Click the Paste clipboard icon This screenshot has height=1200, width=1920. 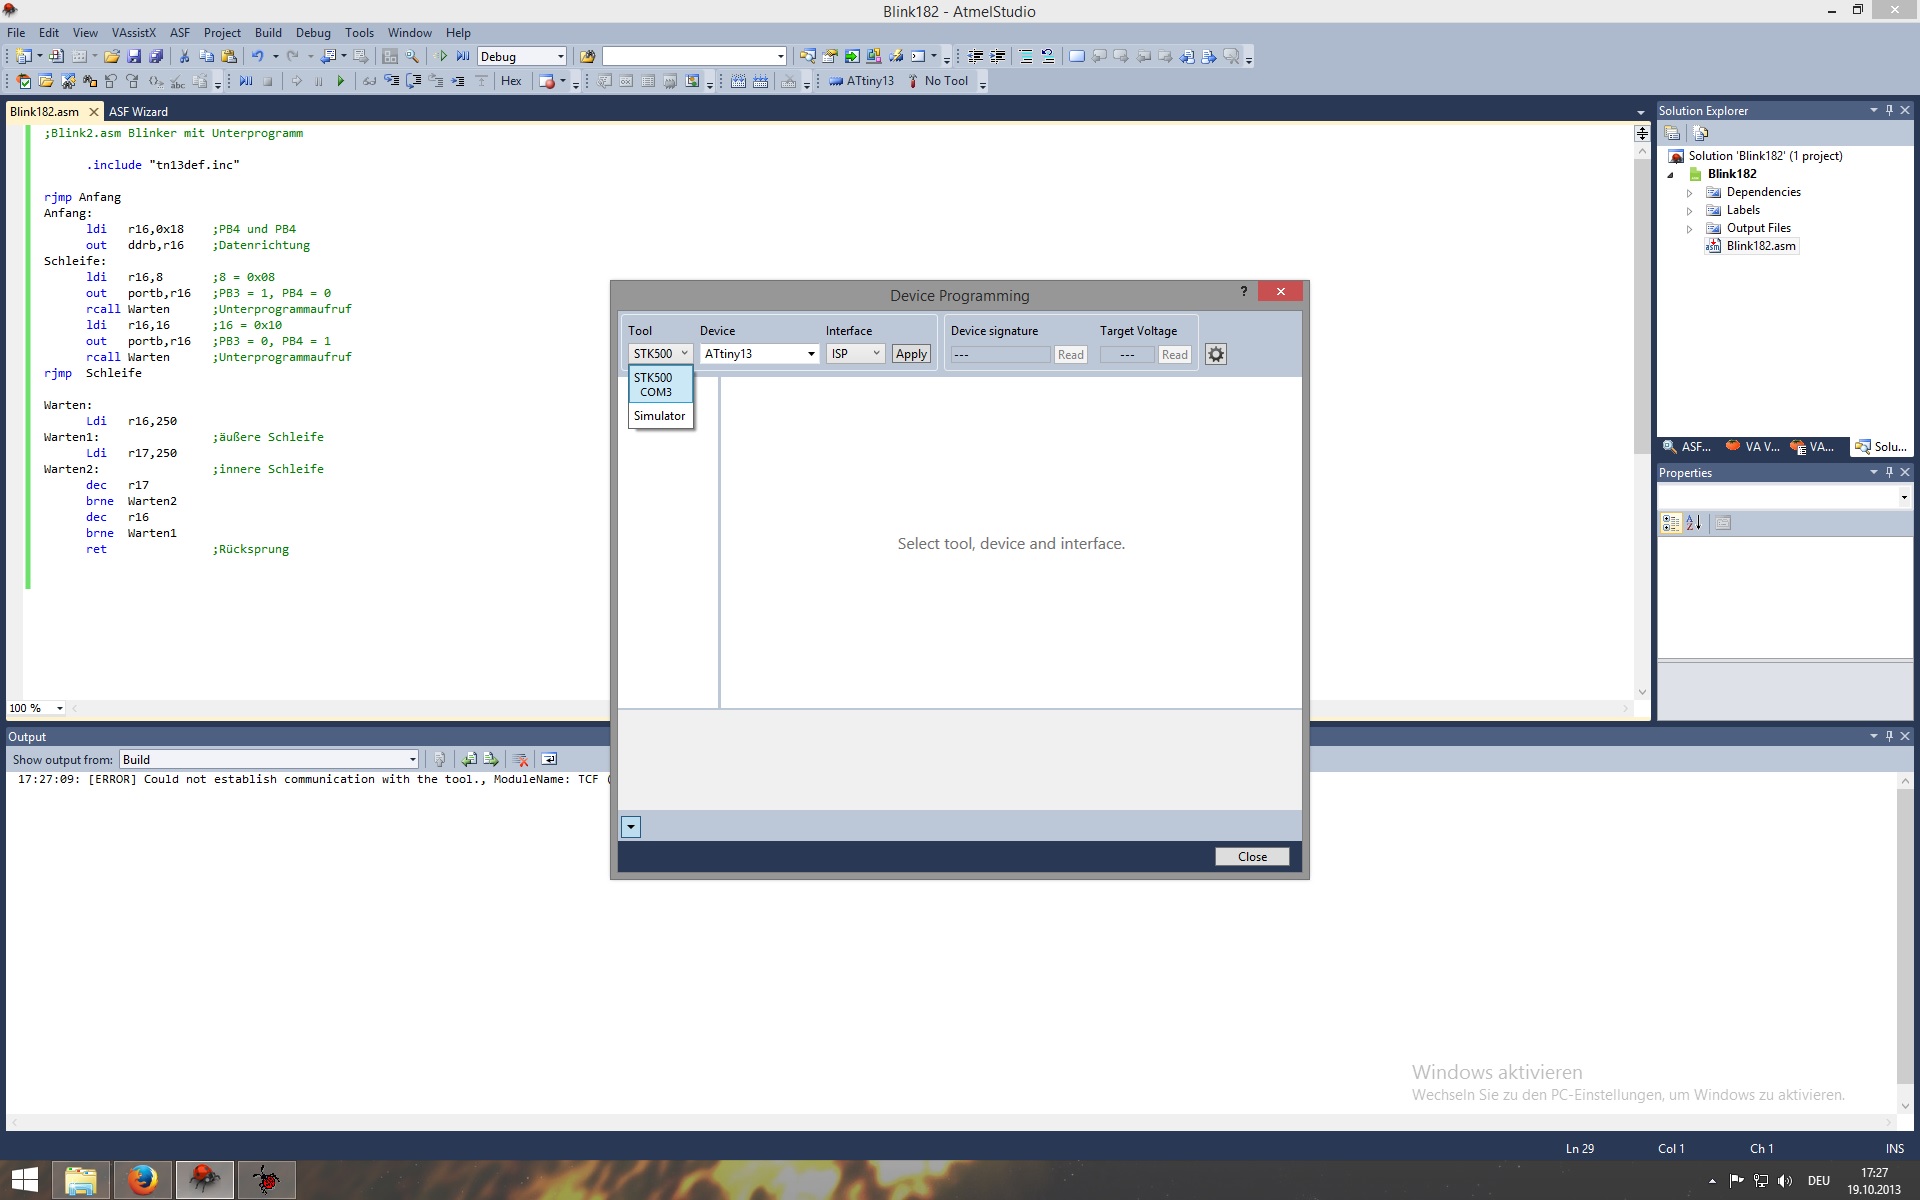click(x=229, y=57)
